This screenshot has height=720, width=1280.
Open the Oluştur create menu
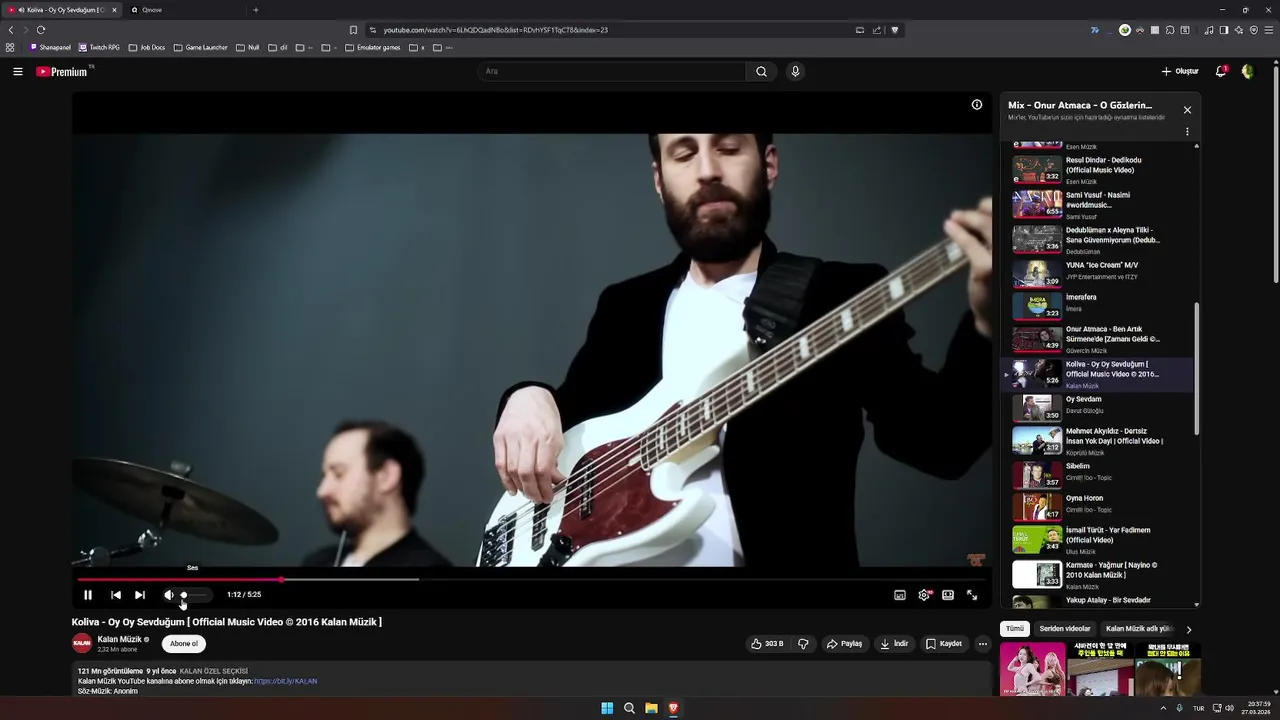pyautogui.click(x=1180, y=71)
